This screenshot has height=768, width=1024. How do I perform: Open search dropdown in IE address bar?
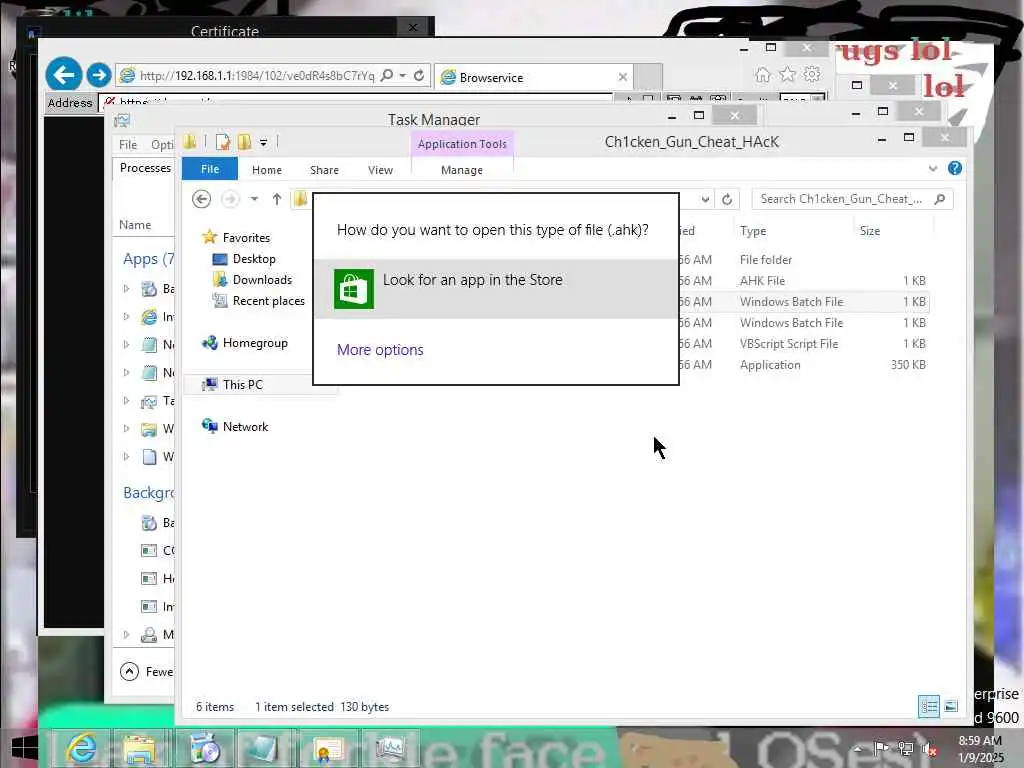tap(402, 75)
